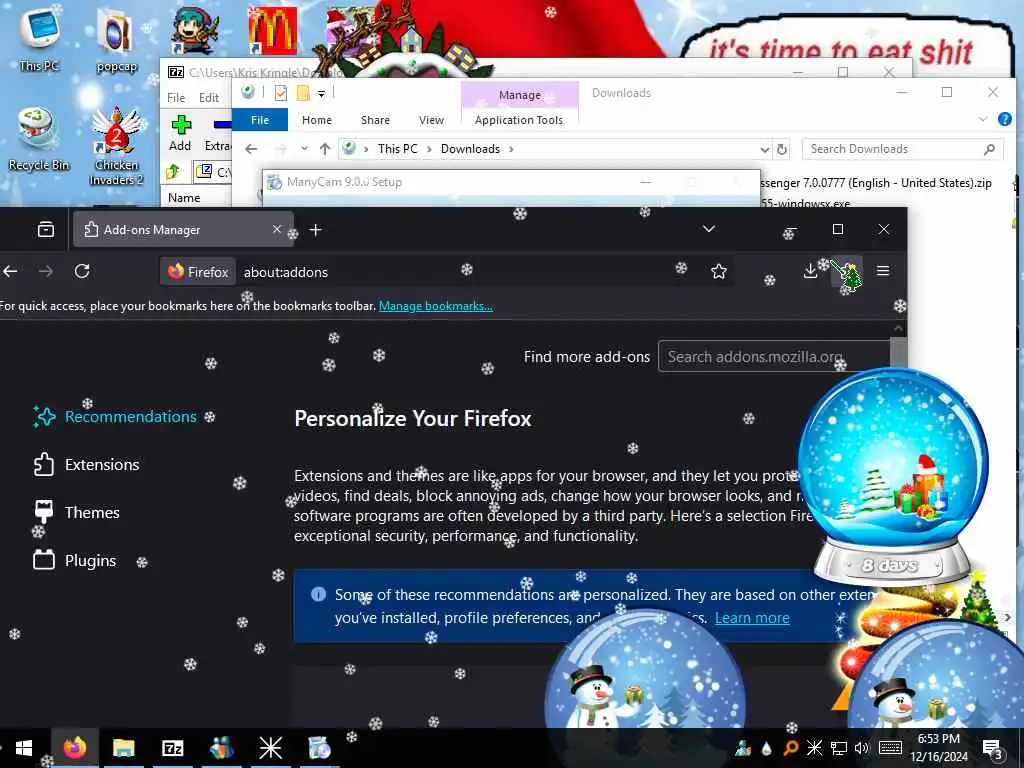Screen dimensions: 1024x768
Task: Open the File menu in 7-Zip
Action: click(176, 98)
